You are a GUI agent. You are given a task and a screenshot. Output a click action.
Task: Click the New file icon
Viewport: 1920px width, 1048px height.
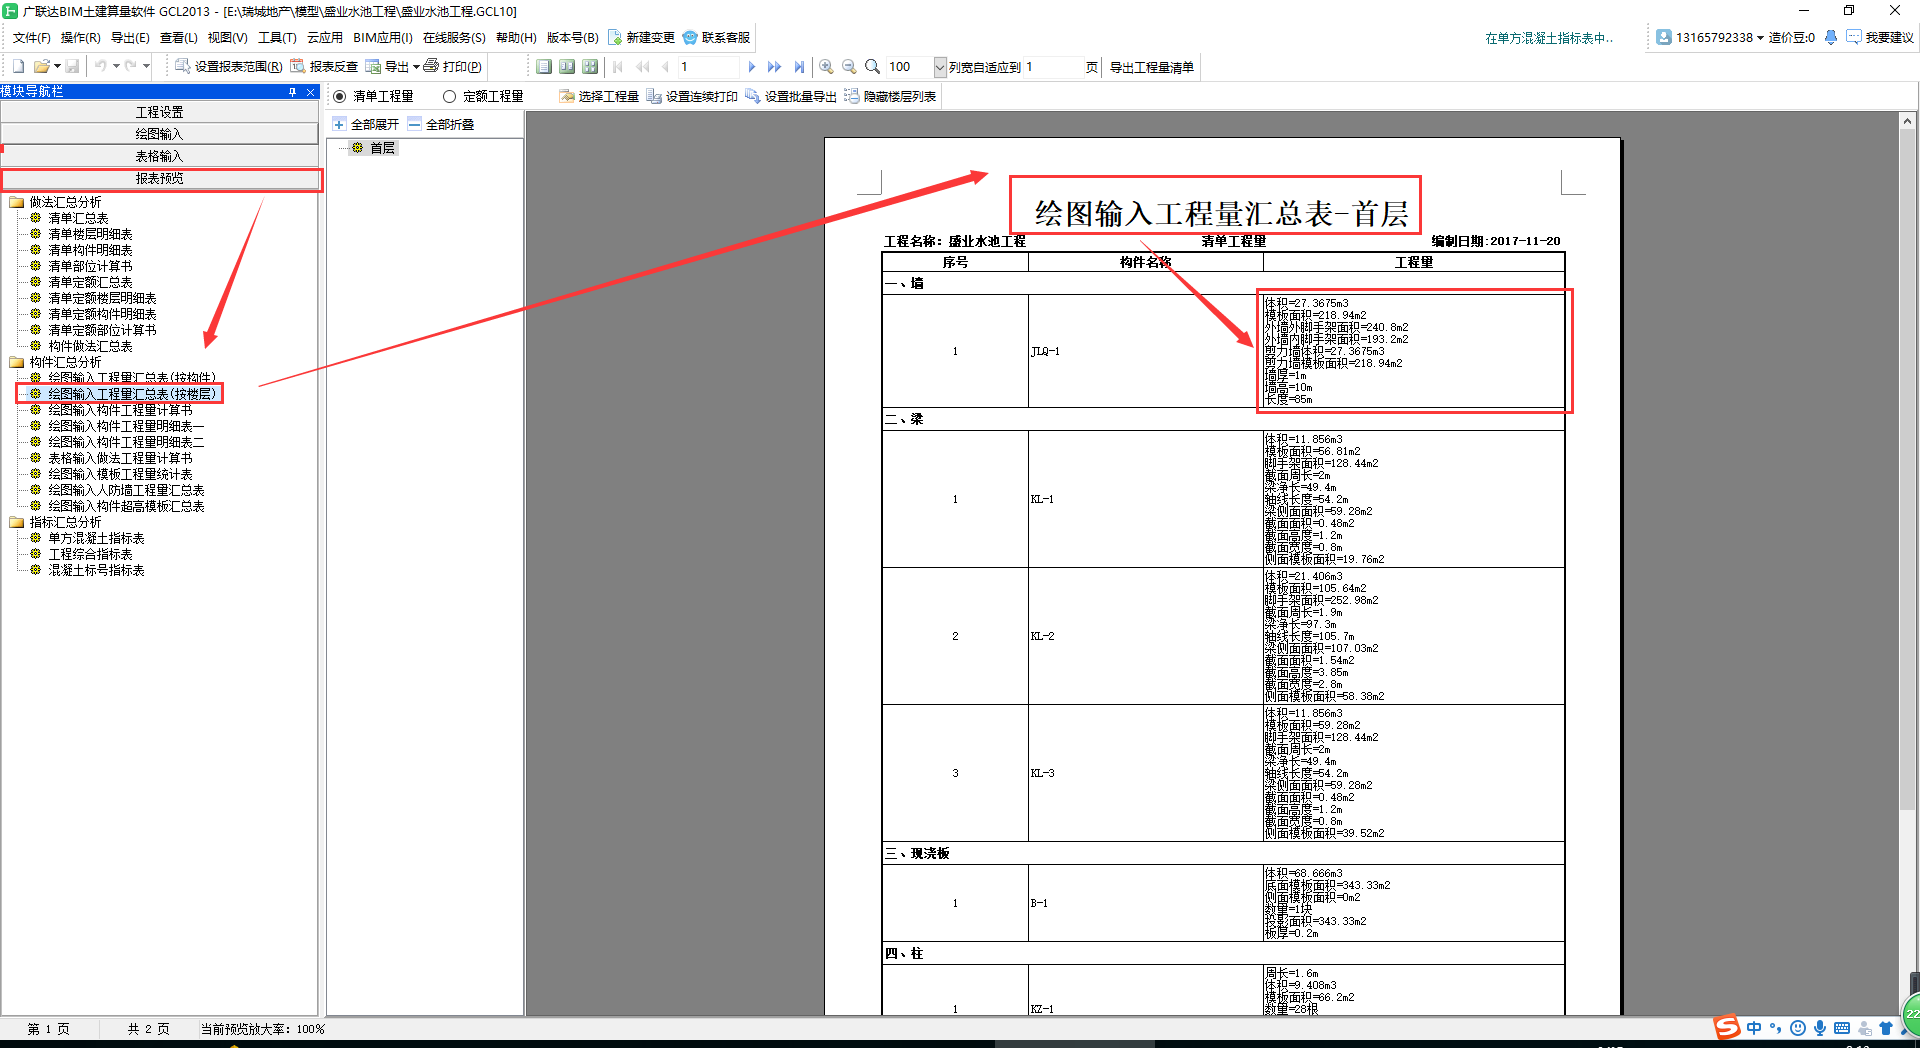coord(18,67)
